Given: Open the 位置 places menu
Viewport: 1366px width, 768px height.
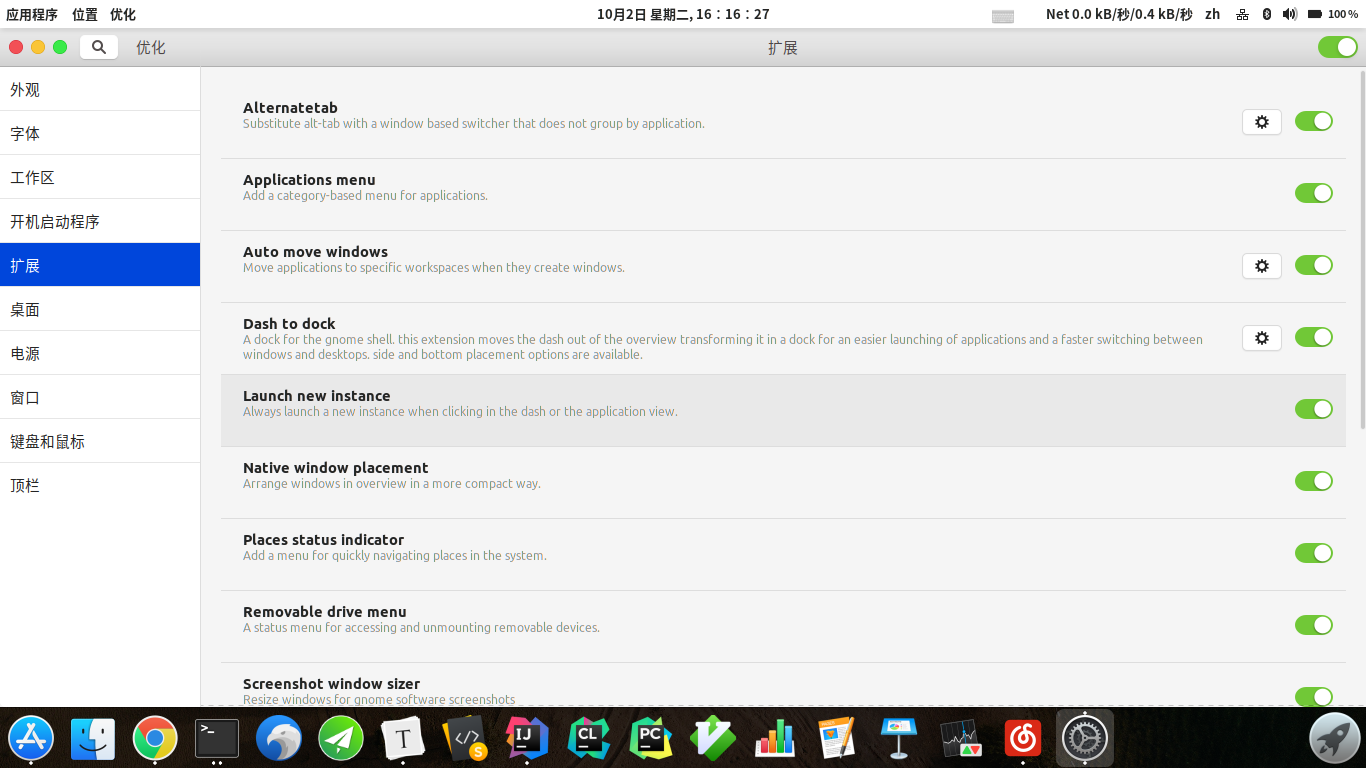Looking at the screenshot, I should [85, 14].
